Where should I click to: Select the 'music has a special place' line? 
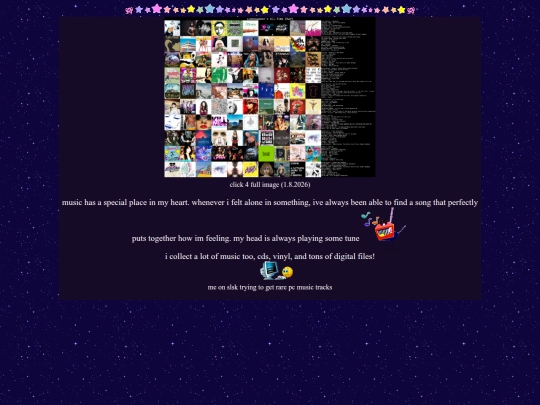[270, 202]
